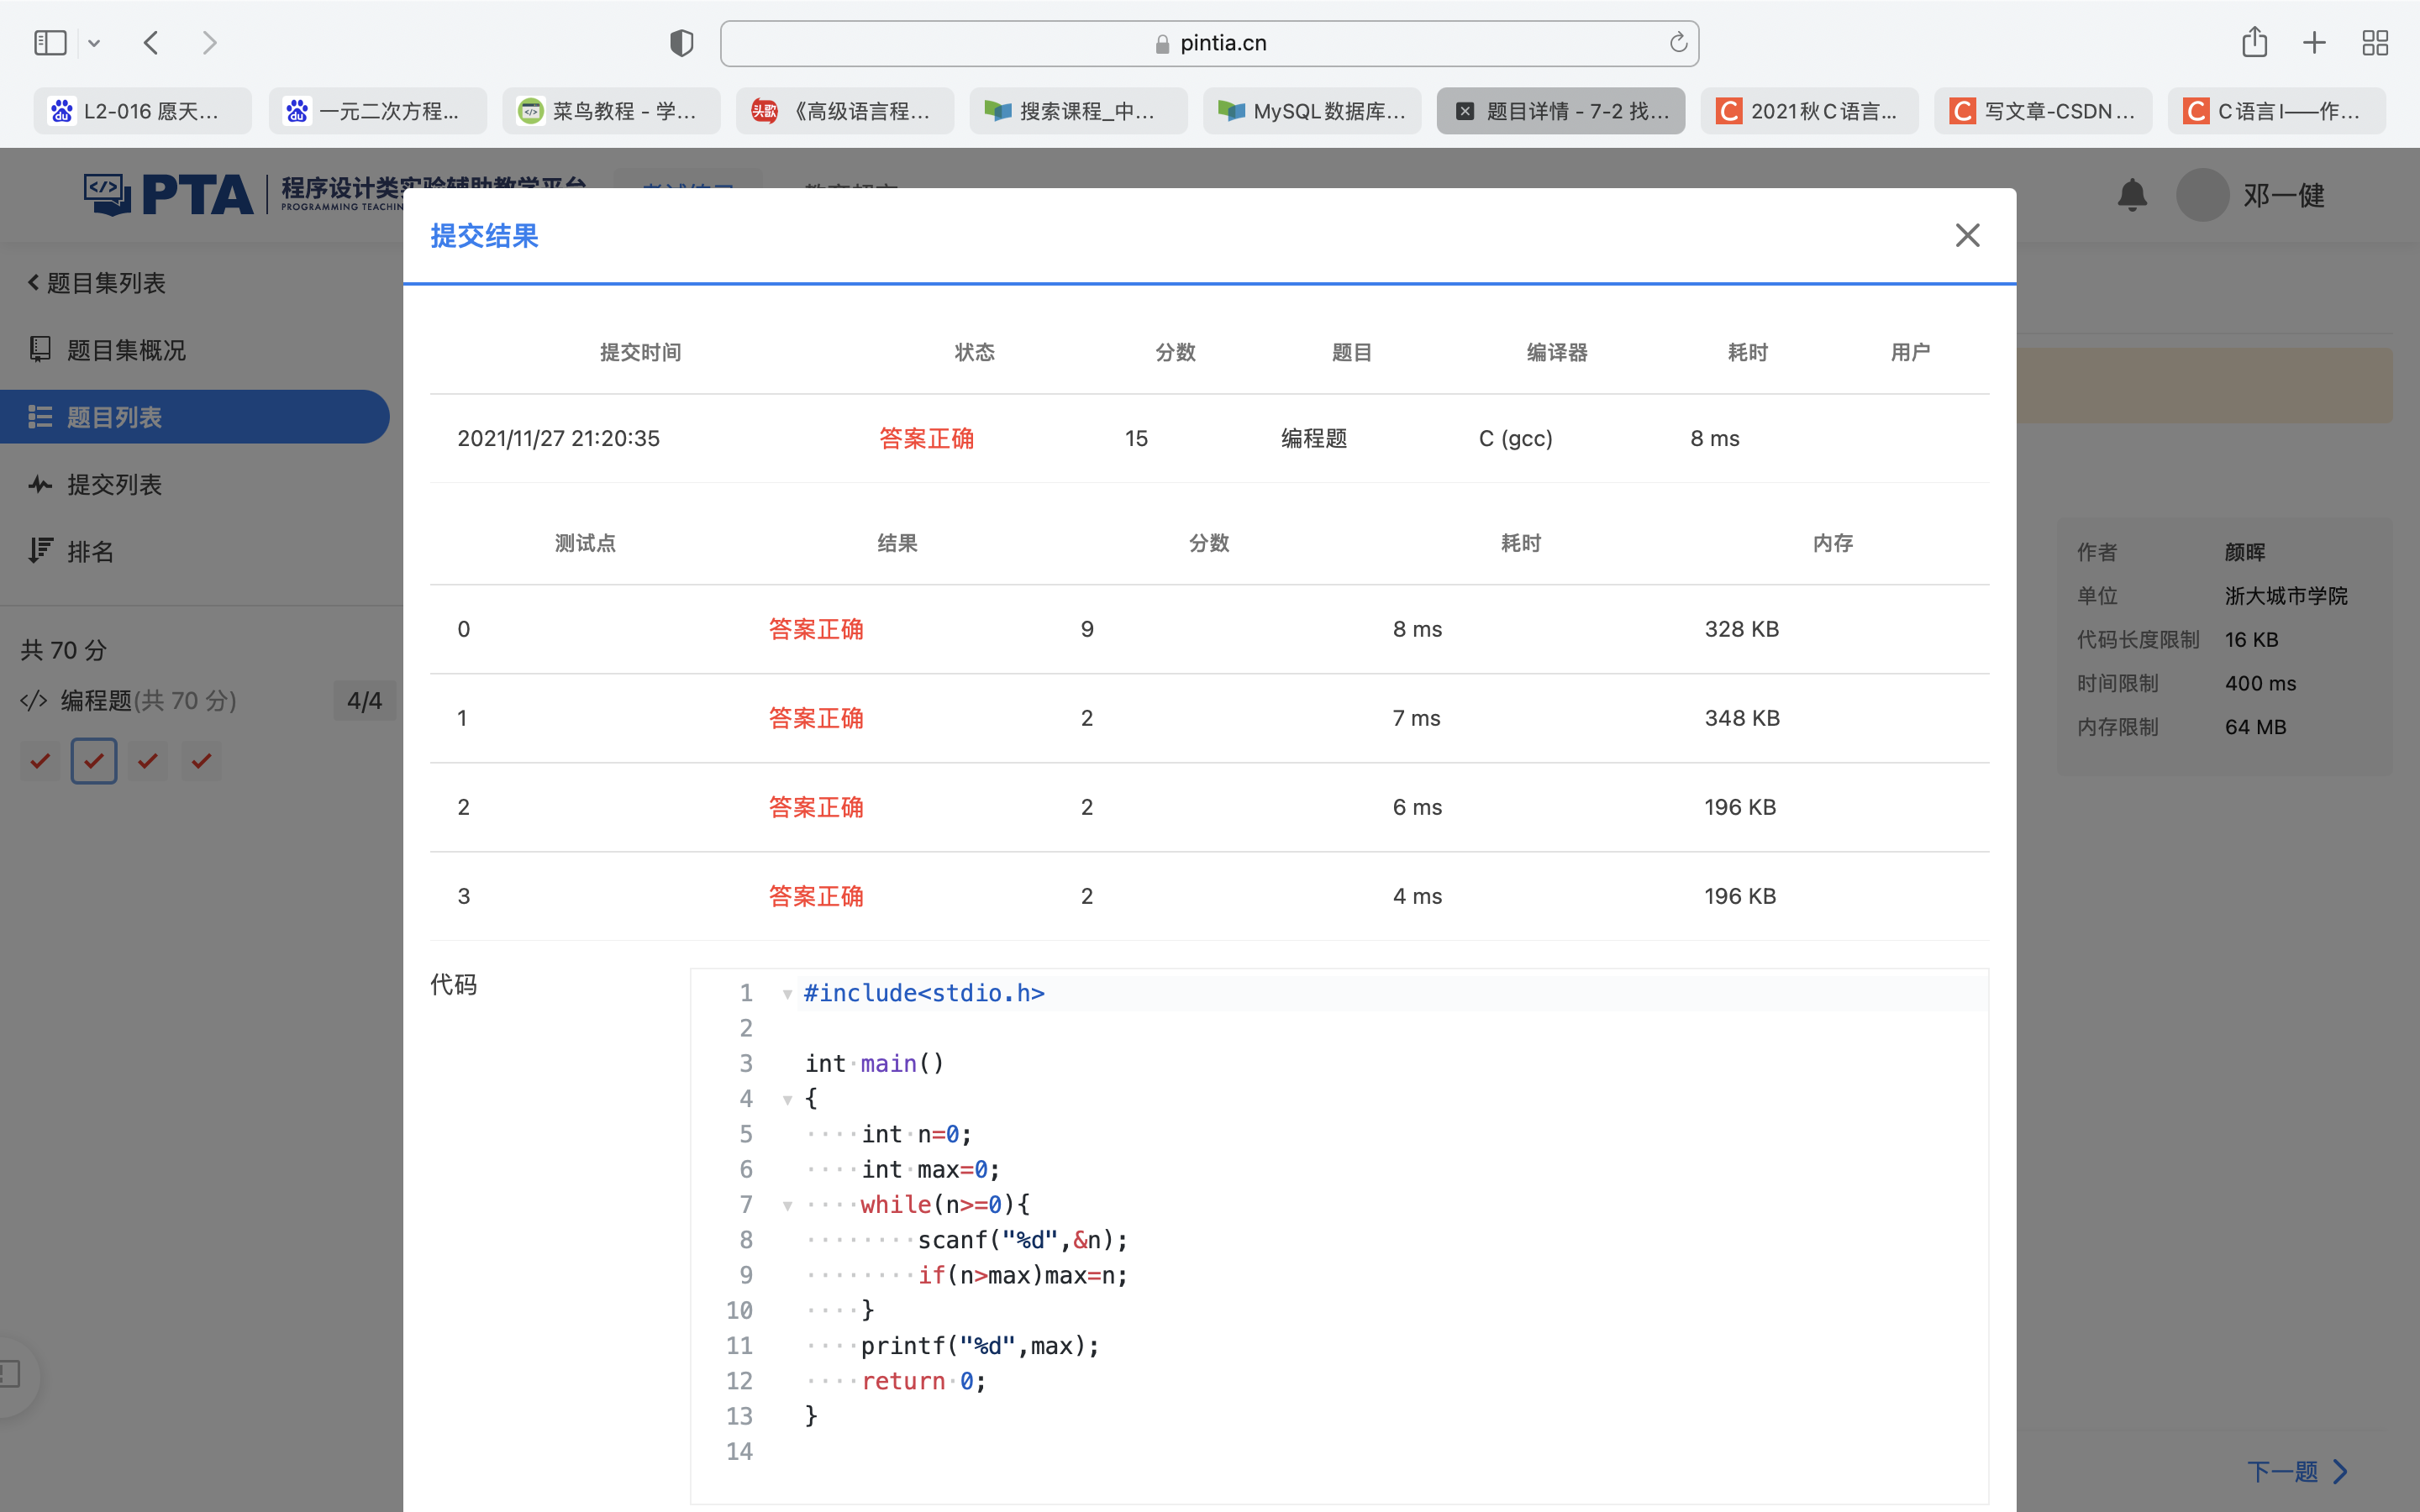Click code line 11 with printf
Image resolution: width=2420 pixels, height=1512 pixels.
coord(980,1346)
